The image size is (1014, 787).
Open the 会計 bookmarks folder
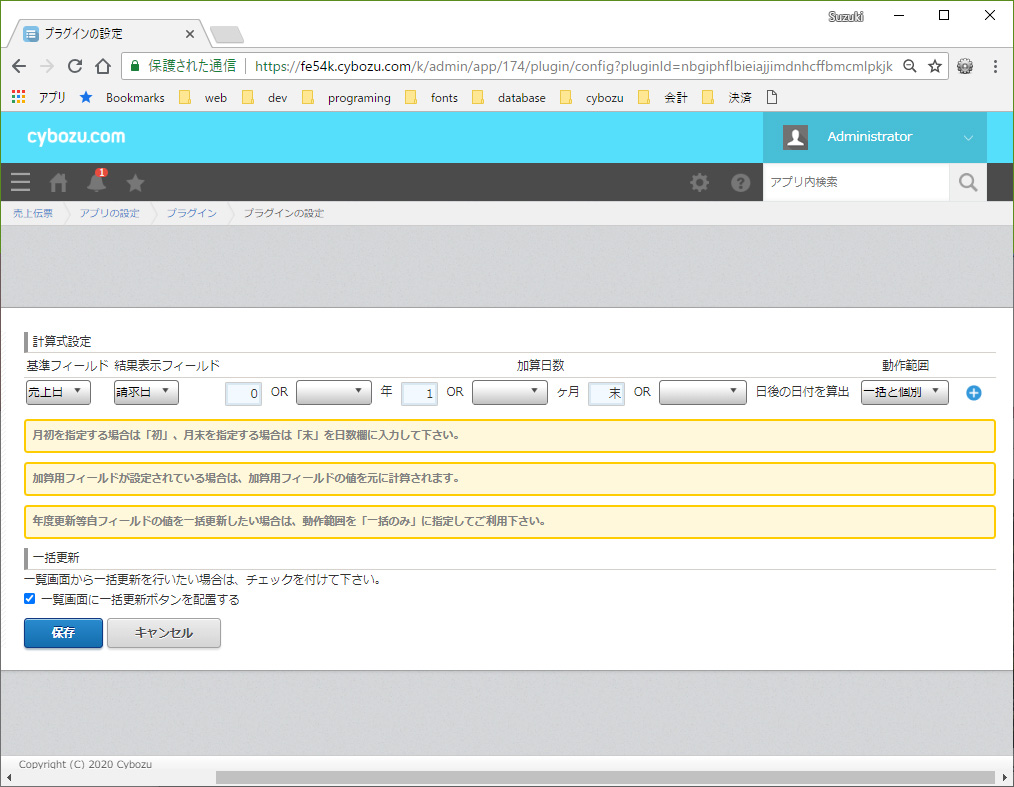(x=663, y=98)
